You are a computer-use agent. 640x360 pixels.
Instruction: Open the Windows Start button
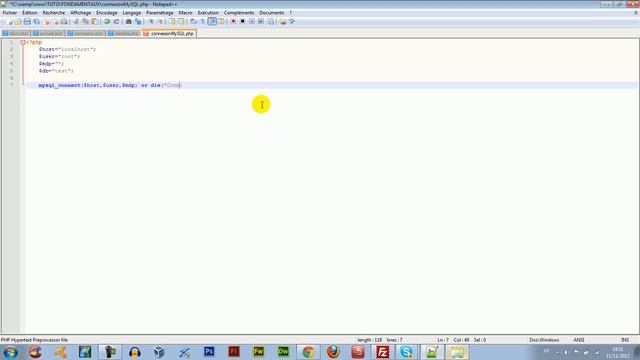[x=11, y=352]
